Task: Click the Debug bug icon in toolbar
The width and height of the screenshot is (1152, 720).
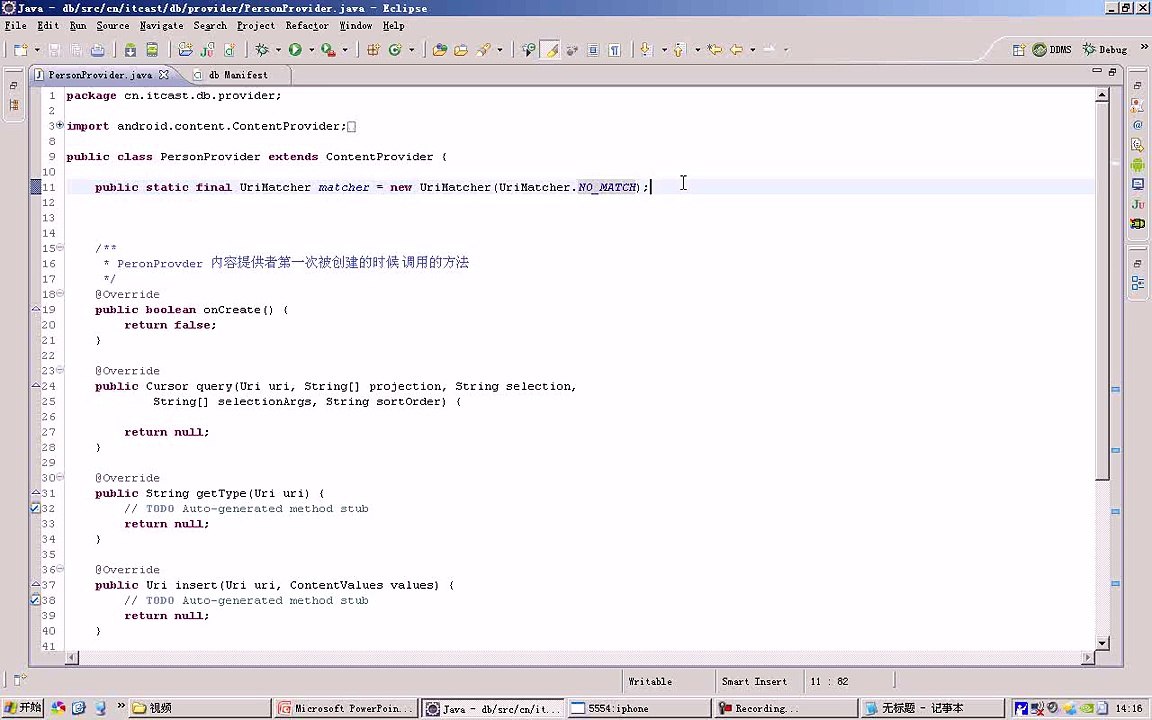Action: tap(262, 49)
